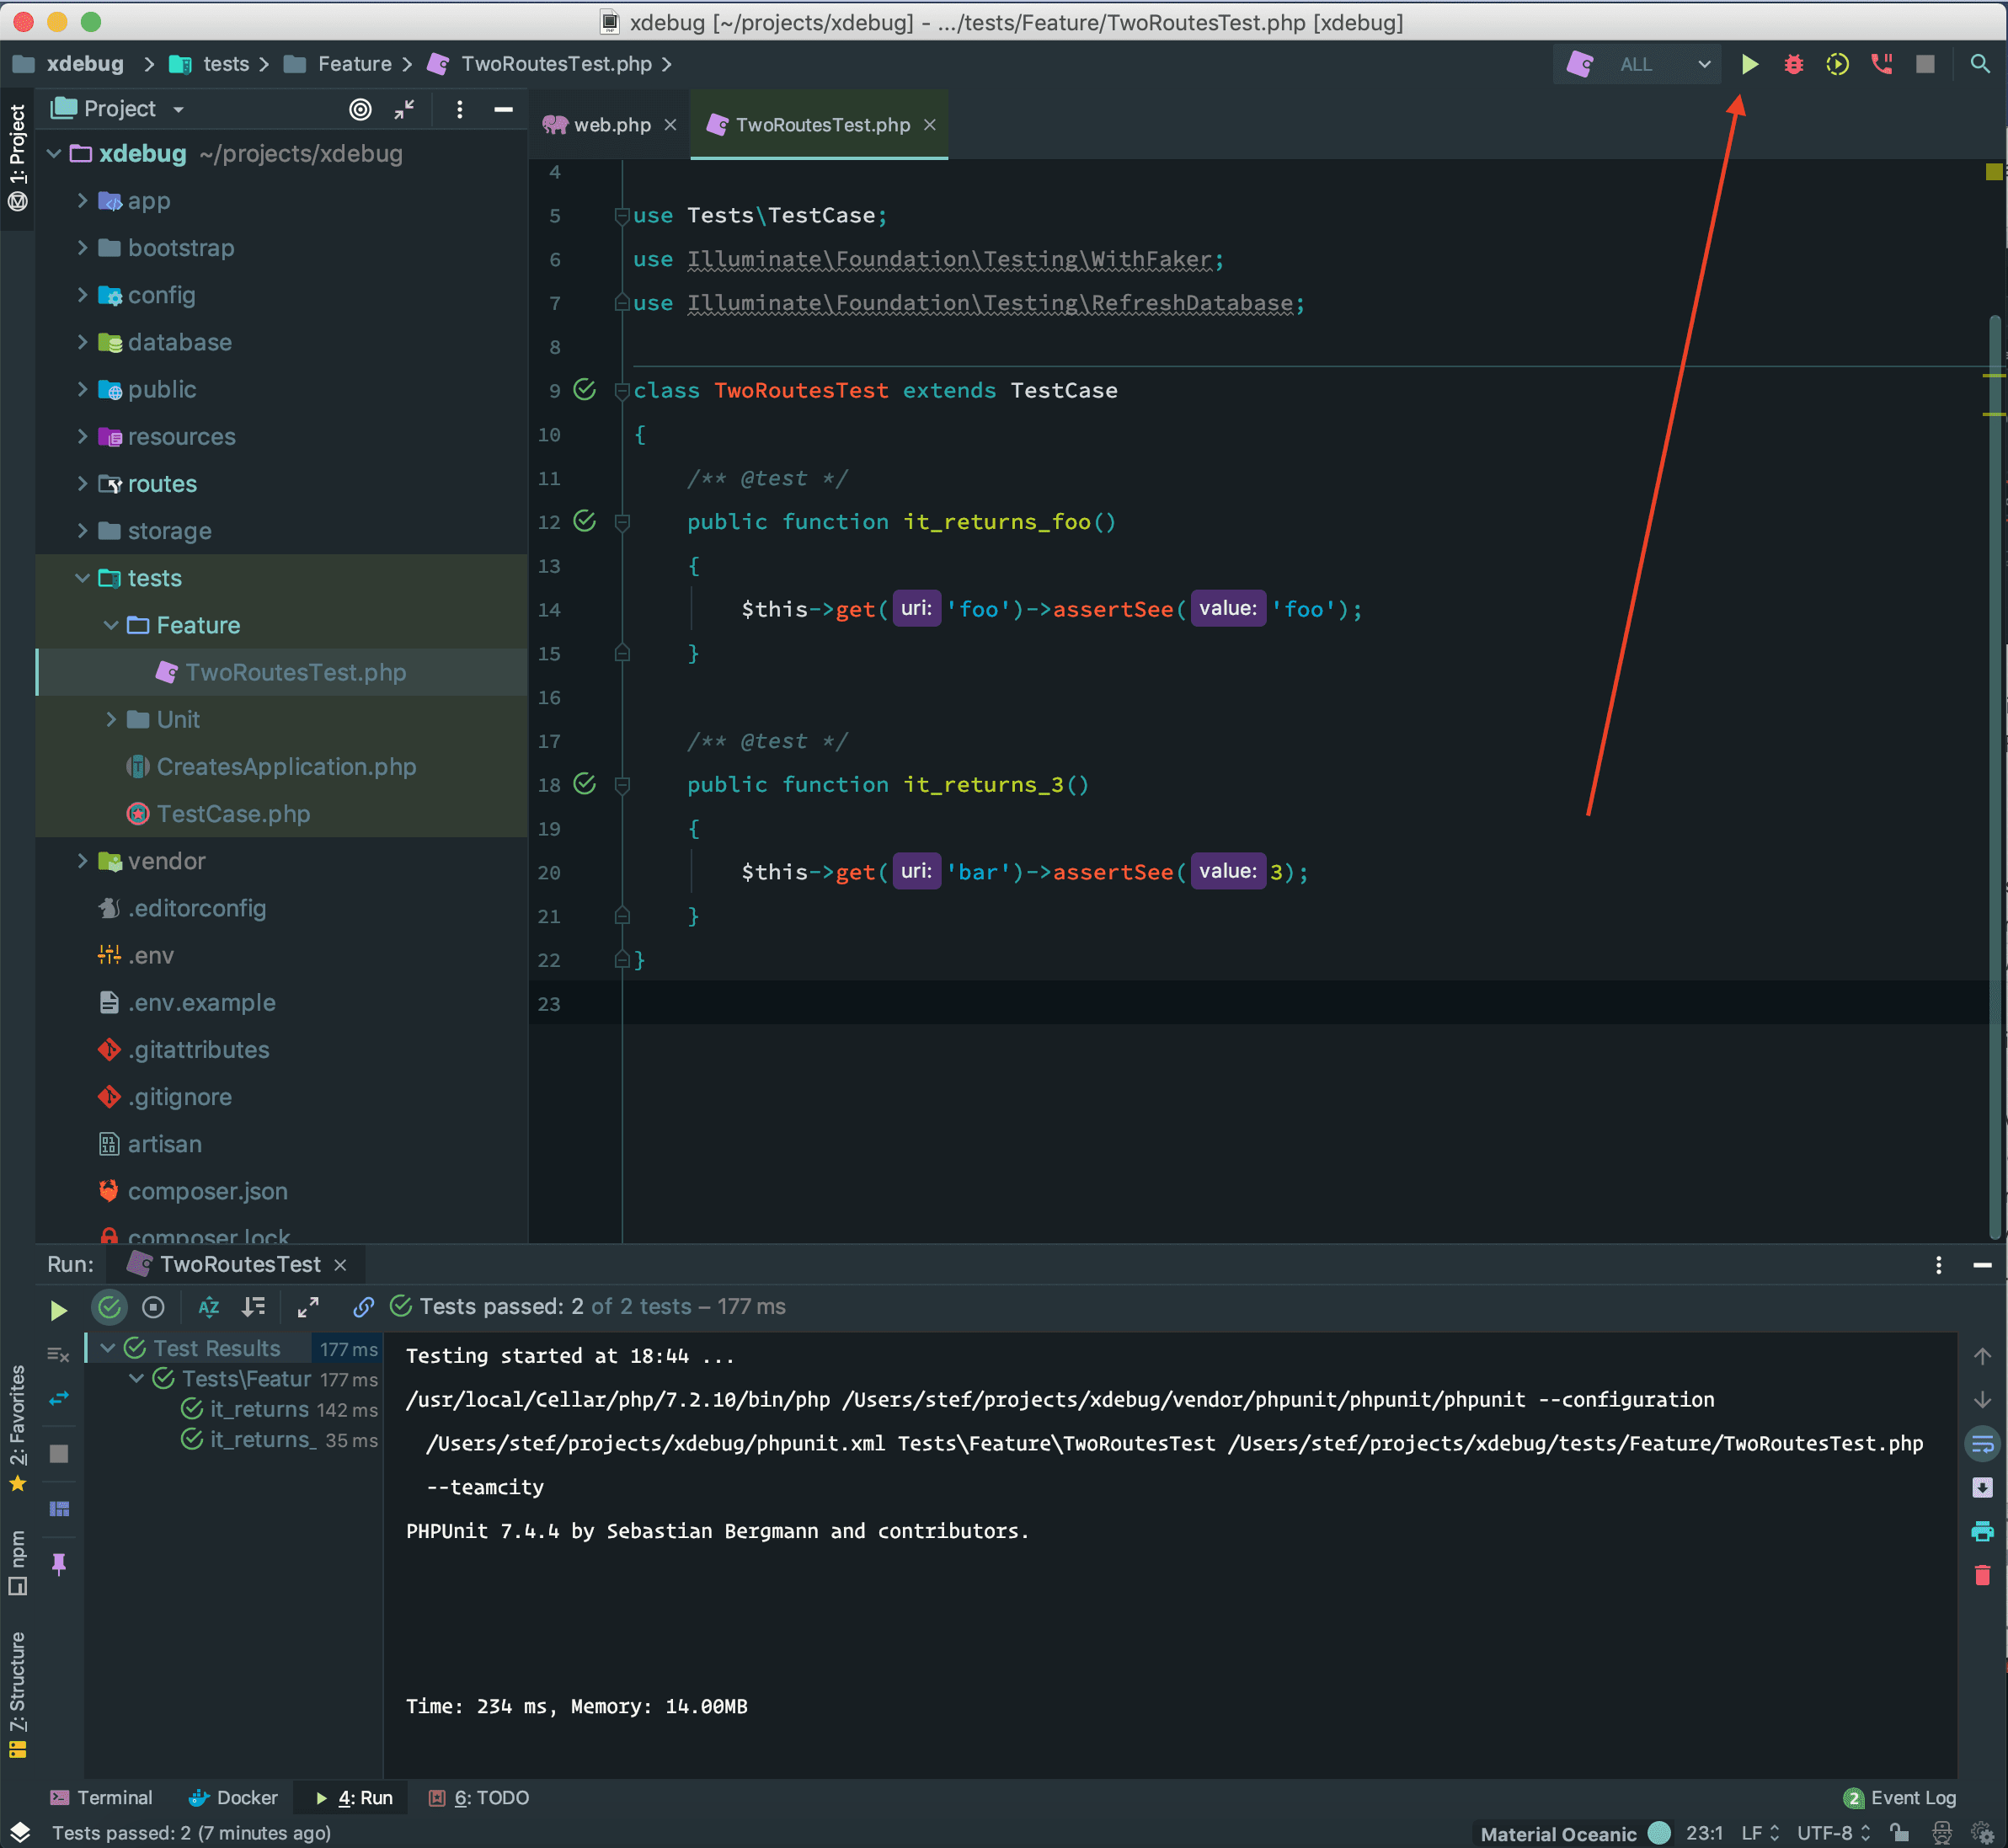Click the Stop square icon in the toolbar

point(1925,64)
